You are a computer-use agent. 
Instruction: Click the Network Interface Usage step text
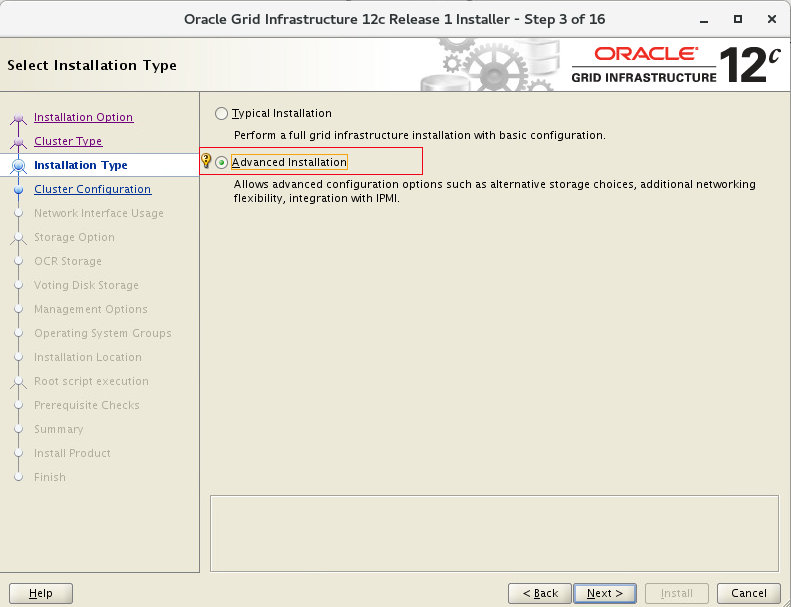pos(99,213)
